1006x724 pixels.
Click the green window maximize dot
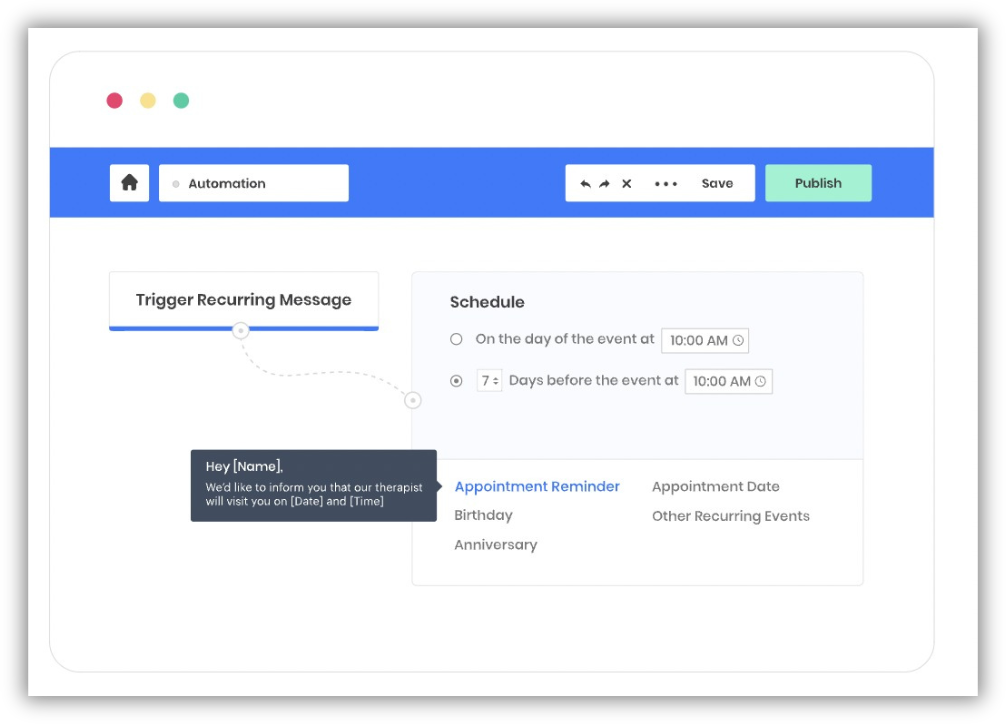click(x=181, y=100)
